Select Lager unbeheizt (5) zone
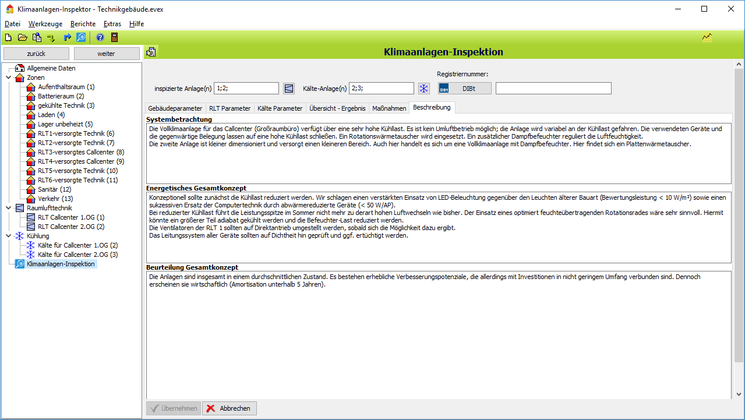 65,124
